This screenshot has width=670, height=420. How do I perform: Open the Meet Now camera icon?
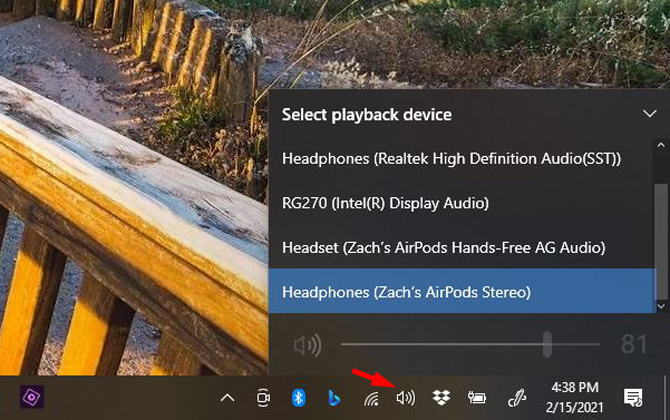click(x=263, y=398)
